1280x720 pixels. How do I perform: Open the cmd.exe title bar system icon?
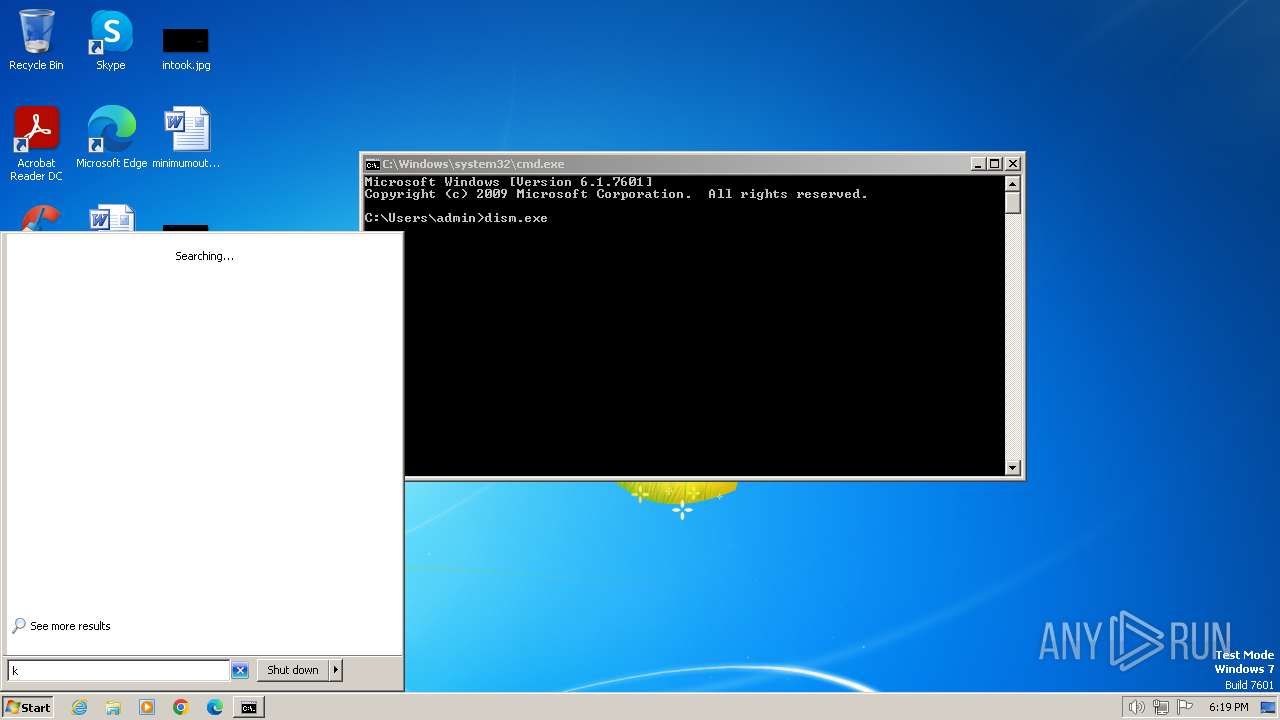tap(372, 164)
